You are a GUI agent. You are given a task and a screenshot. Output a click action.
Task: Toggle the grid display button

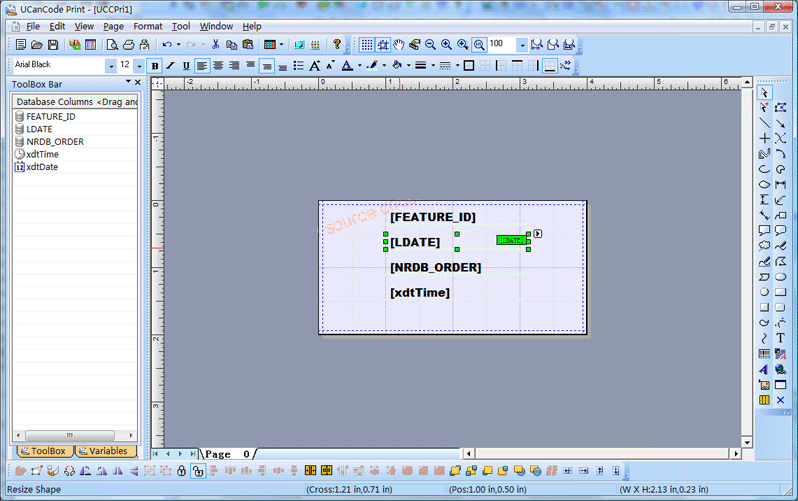(367, 45)
